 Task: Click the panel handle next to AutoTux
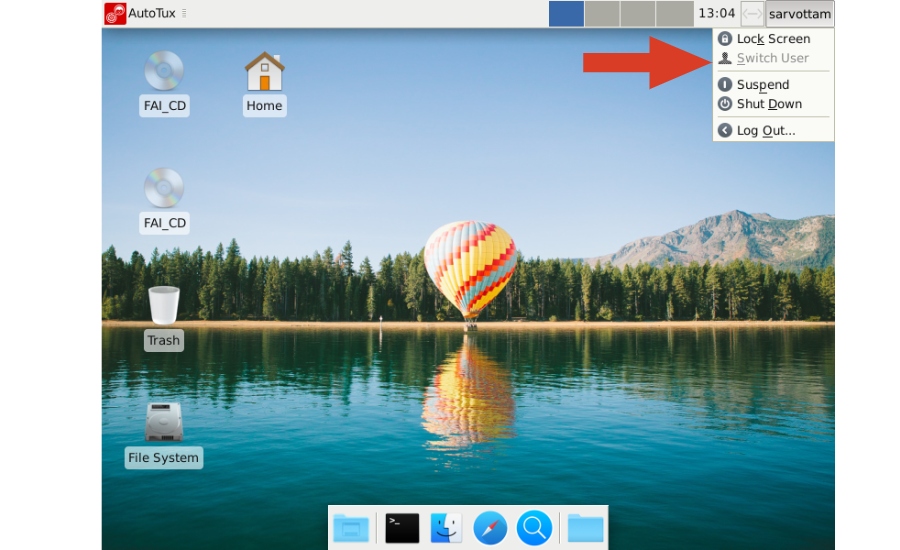[184, 13]
